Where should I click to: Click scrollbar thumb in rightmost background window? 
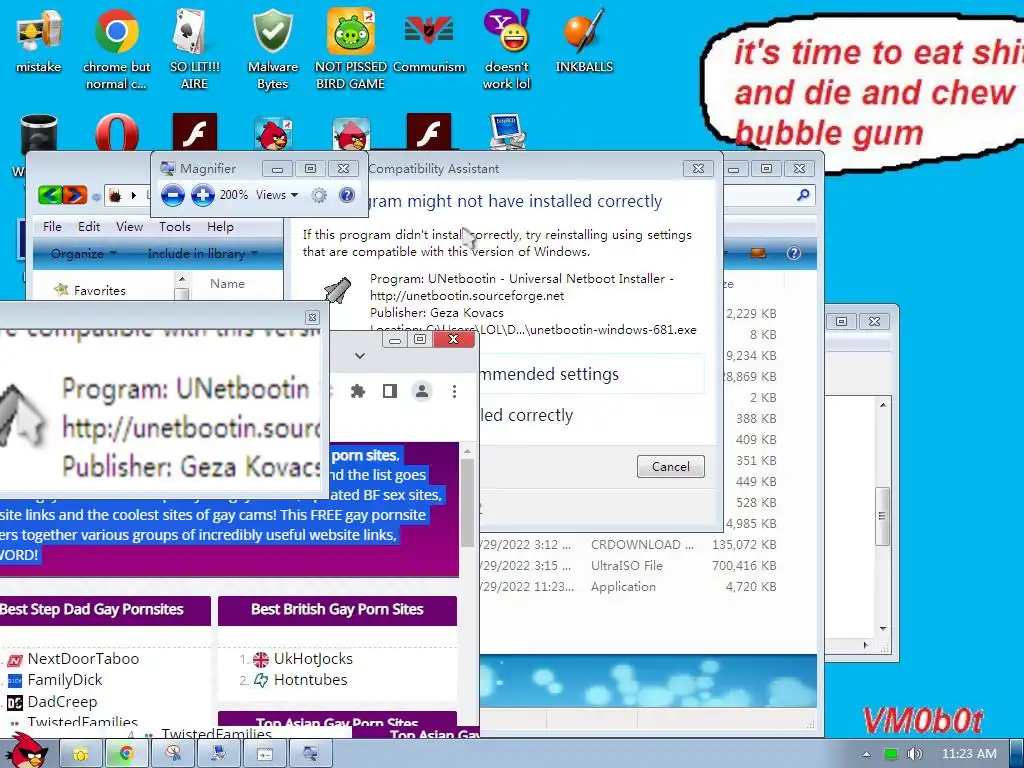pyautogui.click(x=882, y=516)
